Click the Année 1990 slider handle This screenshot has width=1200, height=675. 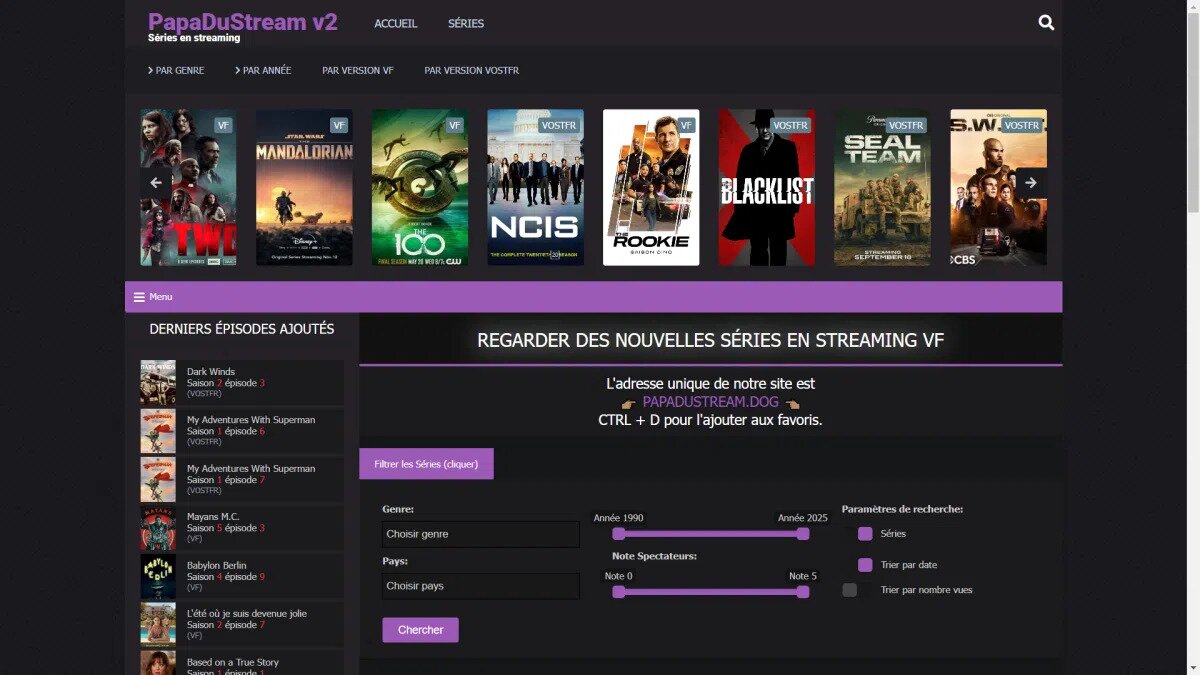pos(618,534)
